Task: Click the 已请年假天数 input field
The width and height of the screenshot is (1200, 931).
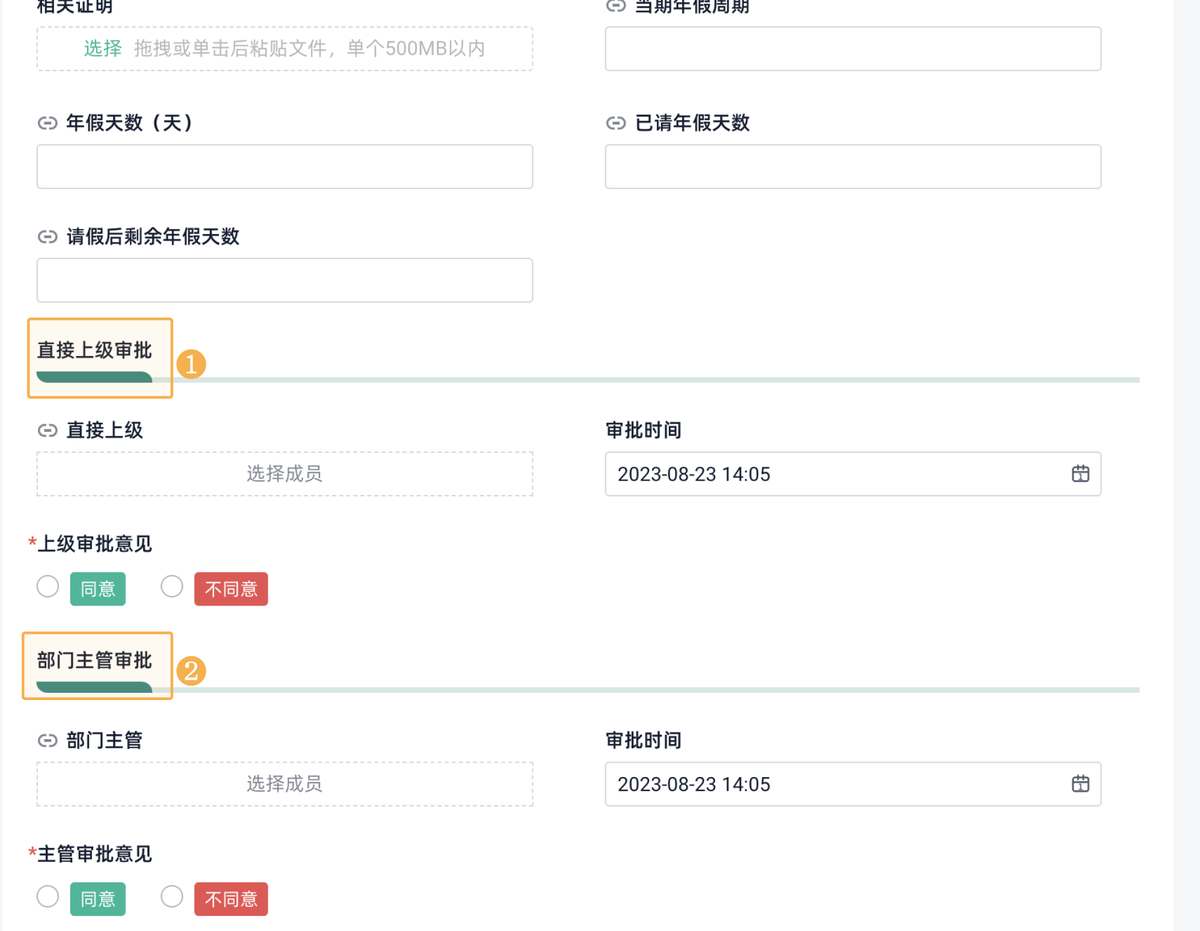Action: pos(853,167)
